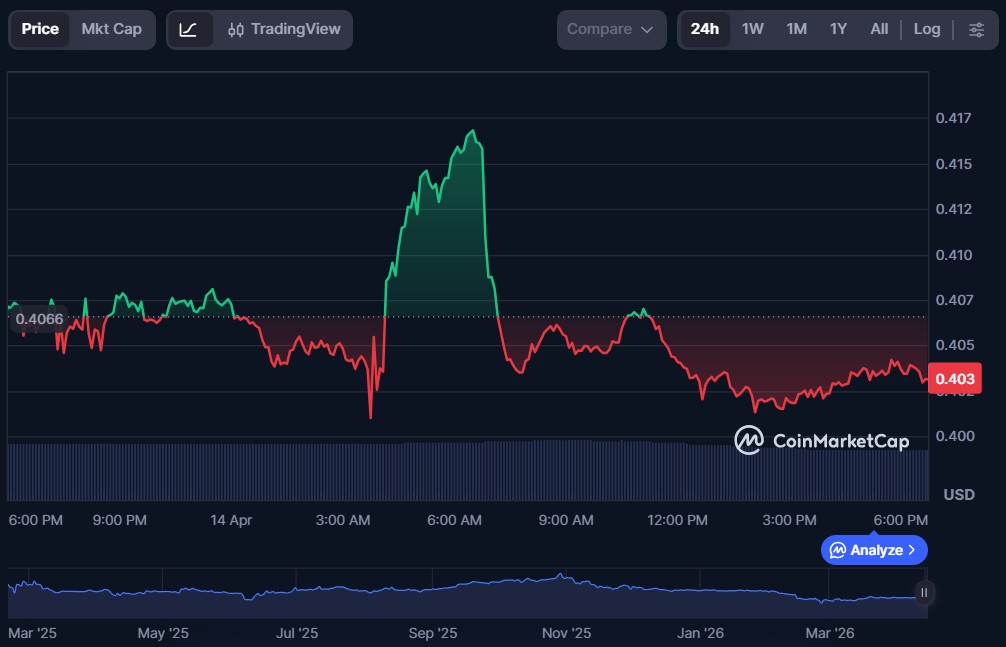This screenshot has width=1006, height=647.
Task: Switch to TradingView candlestick chart
Action: (284, 29)
